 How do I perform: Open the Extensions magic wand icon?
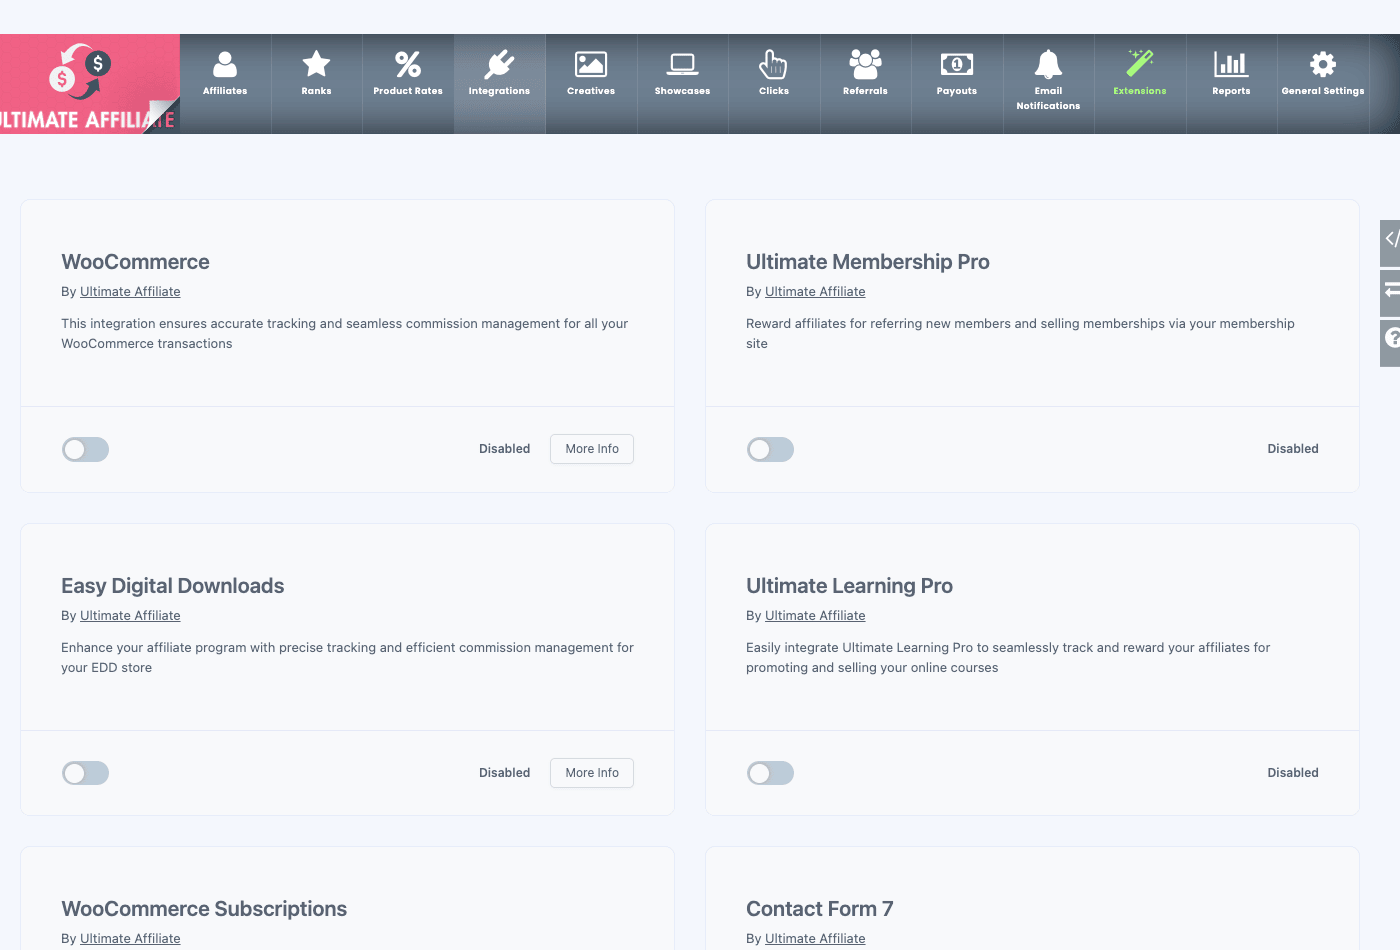click(1140, 63)
